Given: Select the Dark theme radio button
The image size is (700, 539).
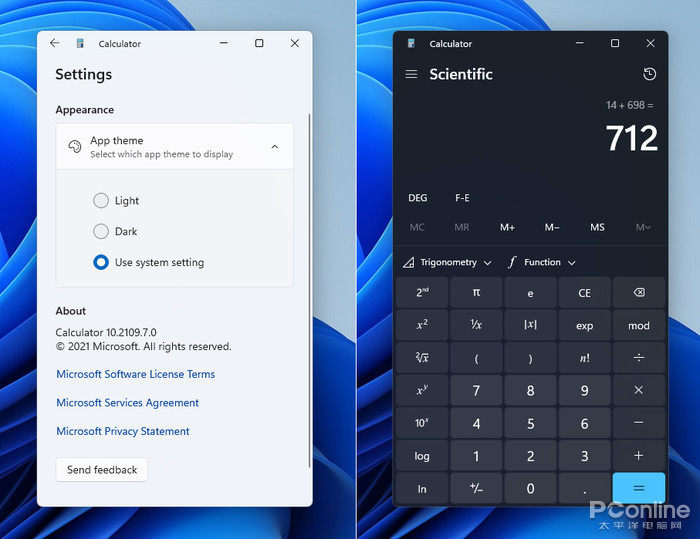Looking at the screenshot, I should click(x=101, y=231).
